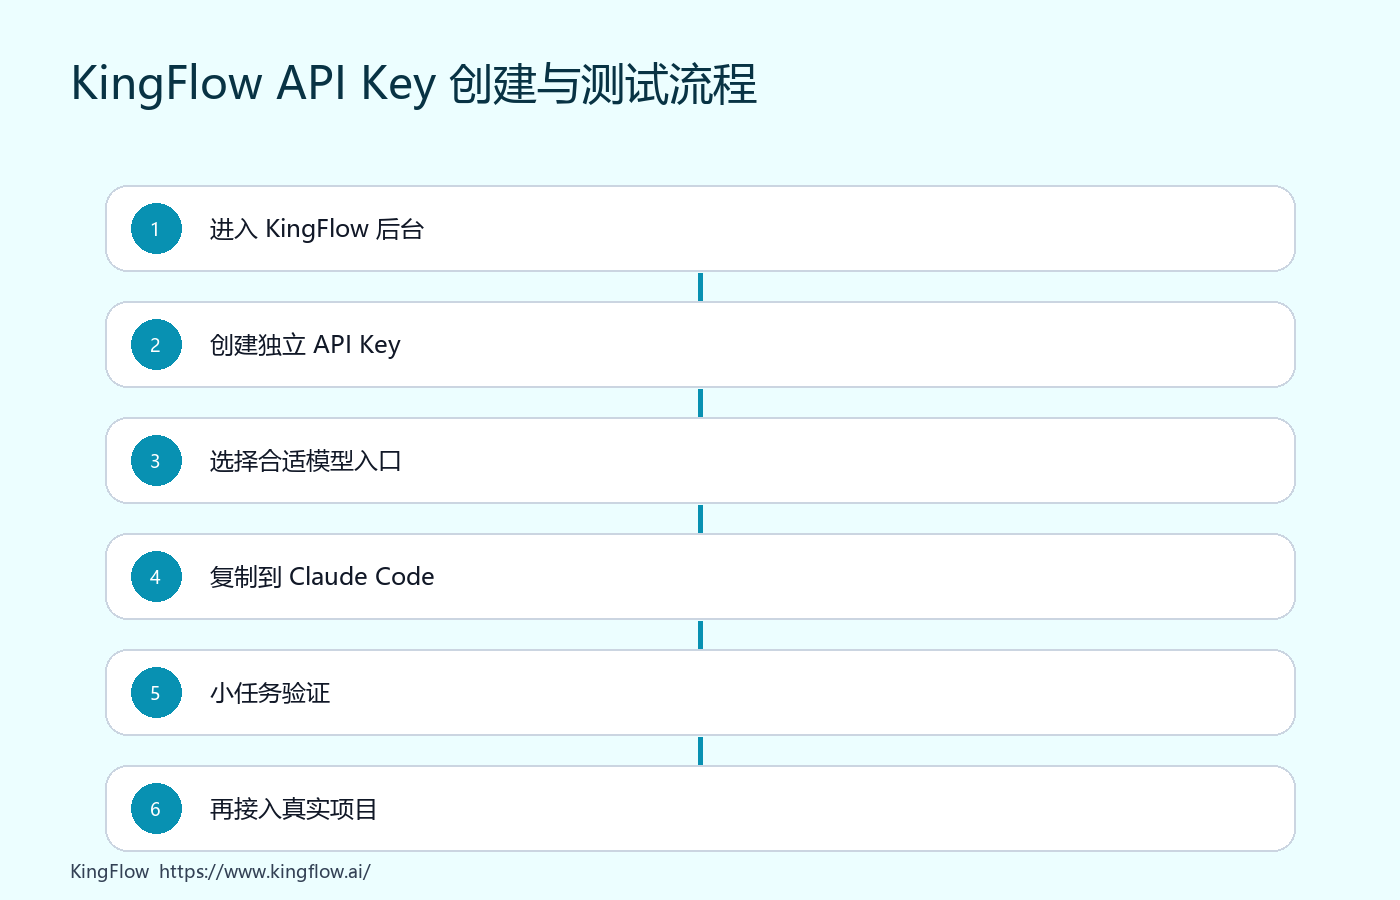
Task: Select the 进入 KingFlow 后台 step text
Action: point(317,229)
